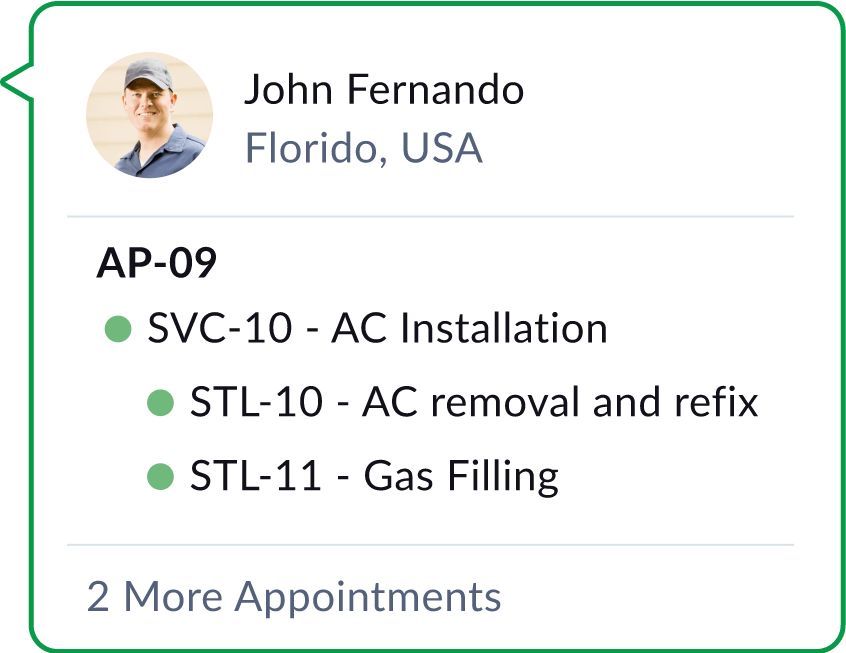
Task: Open the AP-09 appointment heading
Action: 156,265
